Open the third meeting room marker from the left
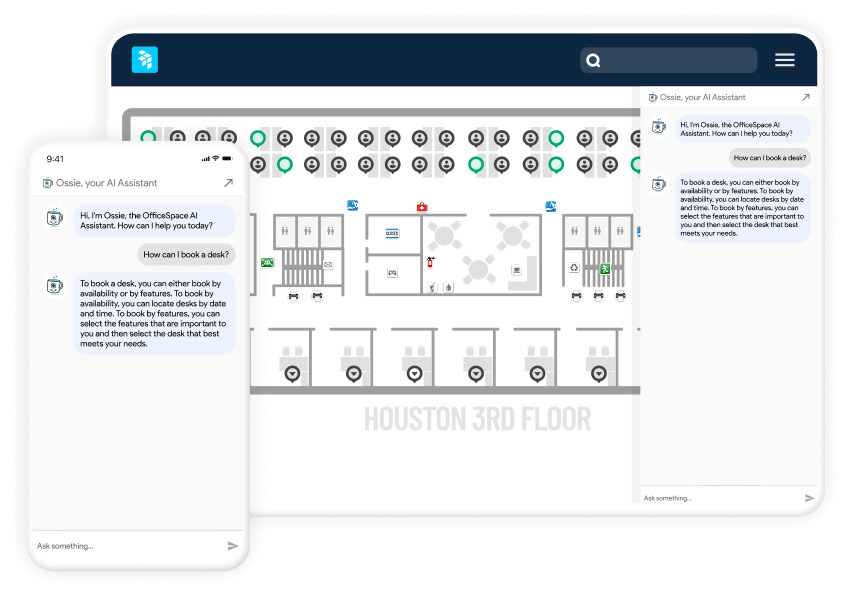Screen dimensions: 849x595 (415, 374)
